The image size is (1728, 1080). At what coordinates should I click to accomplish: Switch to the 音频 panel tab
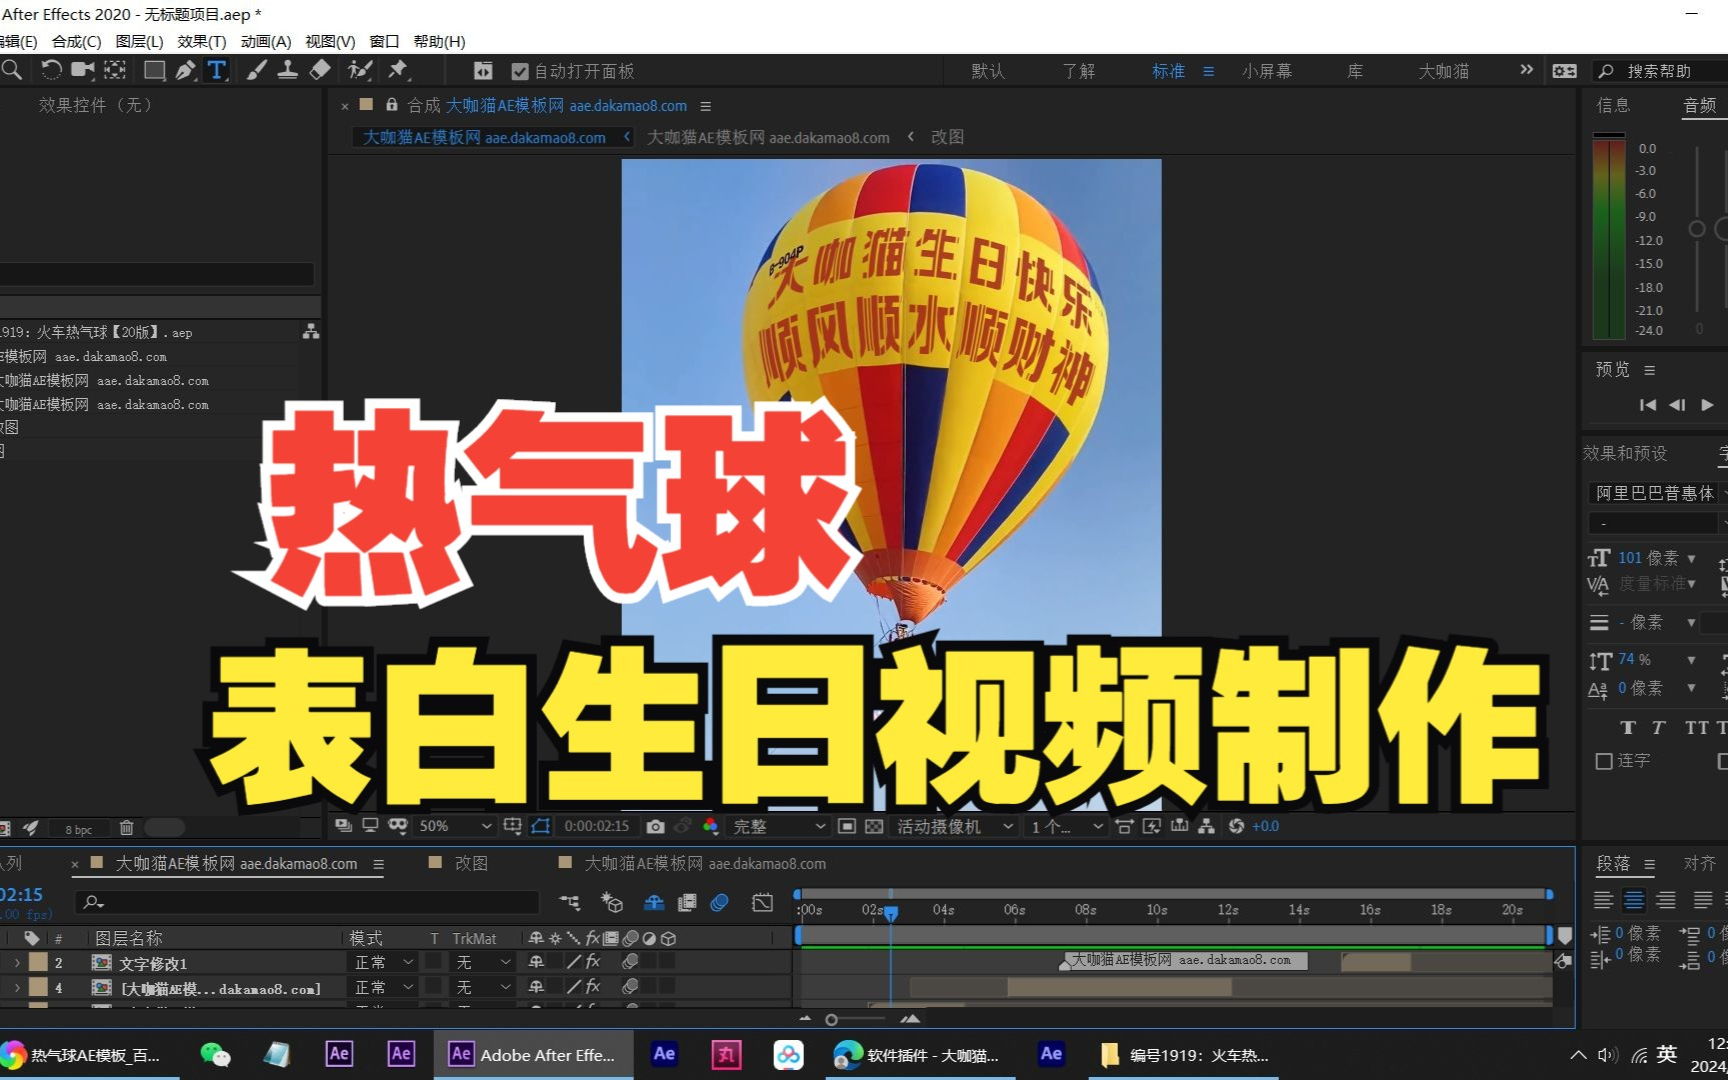click(1699, 105)
